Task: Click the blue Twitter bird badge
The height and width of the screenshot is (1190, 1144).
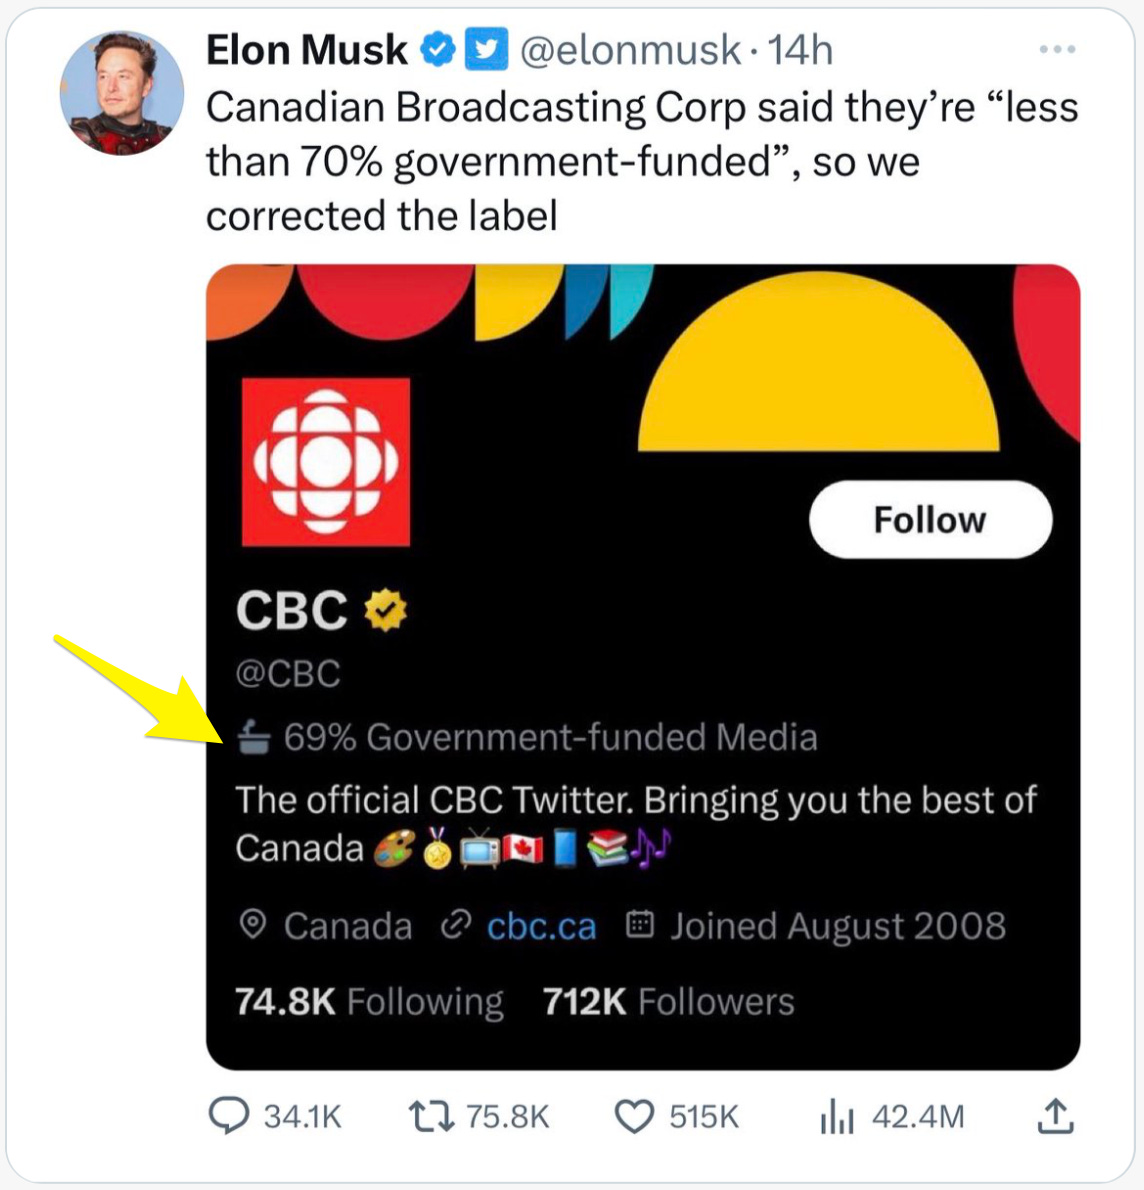Action: pos(487,49)
